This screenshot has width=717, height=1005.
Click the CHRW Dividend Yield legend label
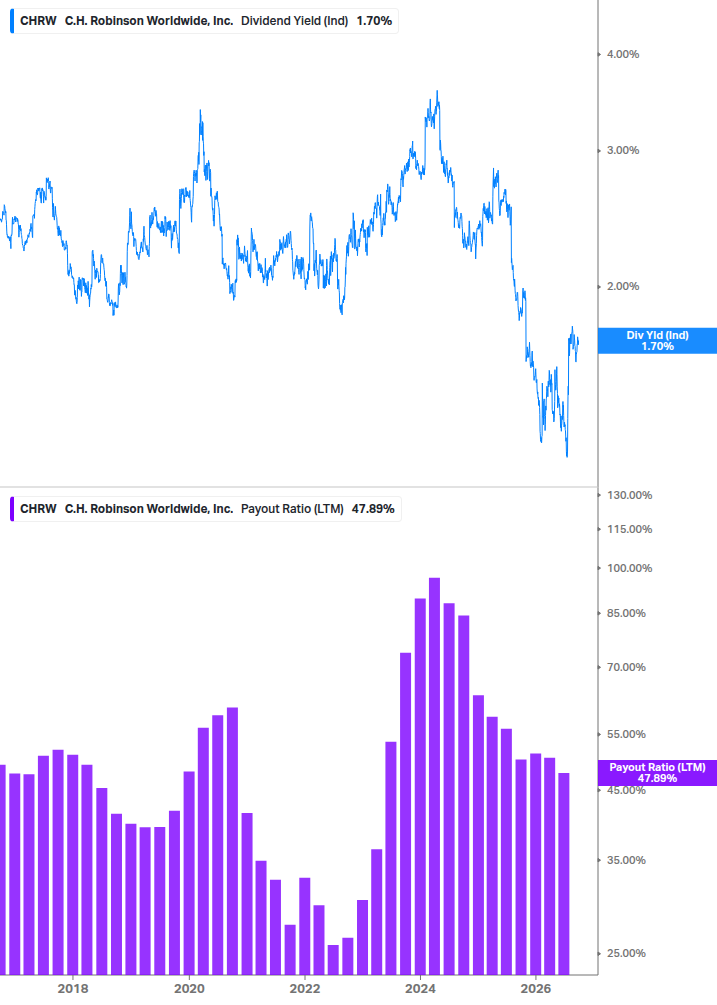(x=206, y=21)
